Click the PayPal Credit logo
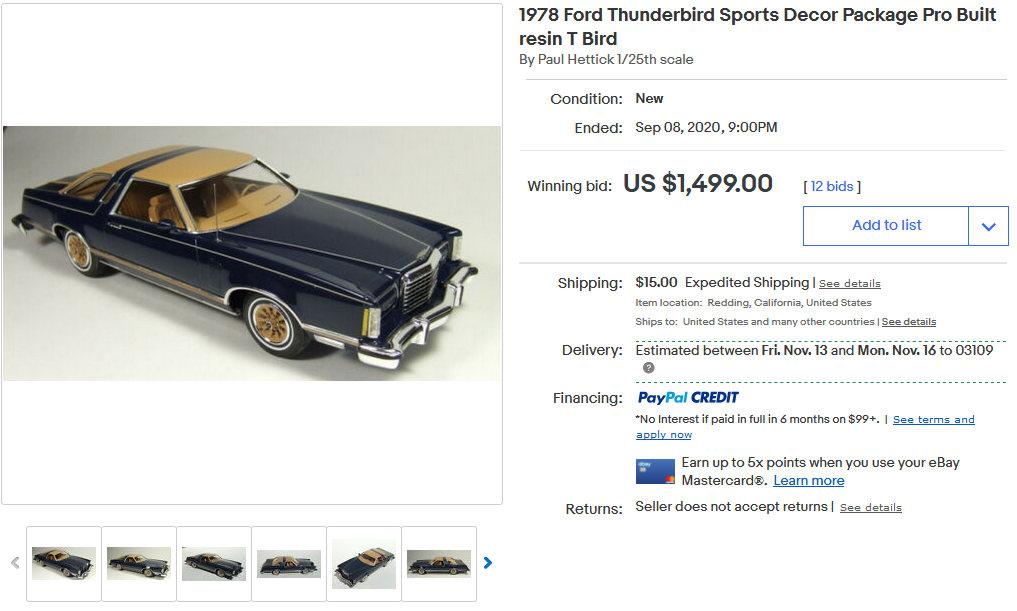The image size is (1017, 611). tap(687, 398)
